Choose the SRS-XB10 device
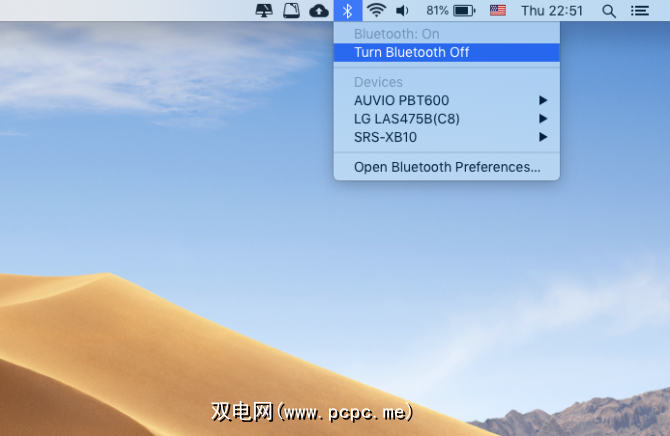This screenshot has height=436, width=670. (447, 137)
